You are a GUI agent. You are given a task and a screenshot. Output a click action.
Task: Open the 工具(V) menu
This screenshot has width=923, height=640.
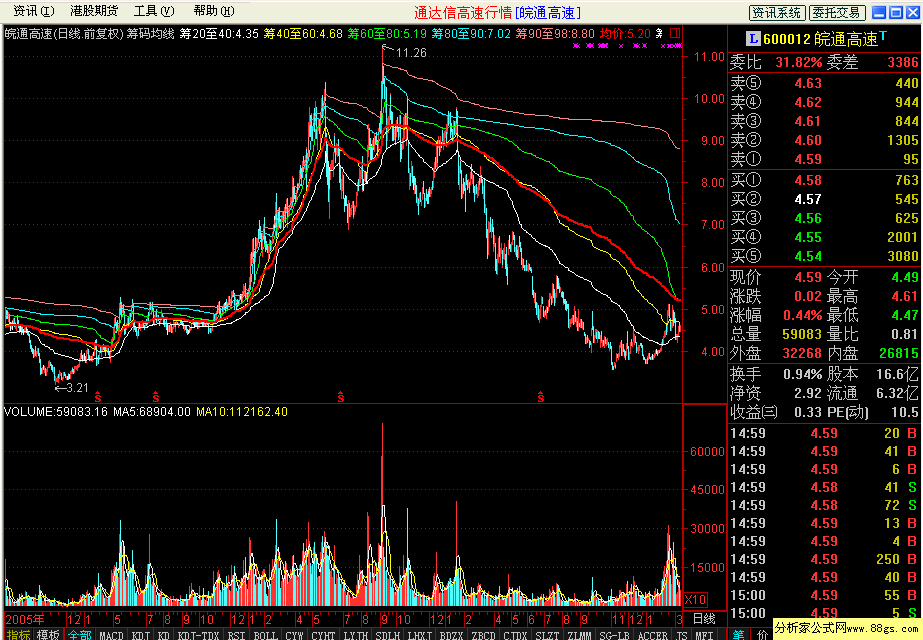tap(154, 11)
